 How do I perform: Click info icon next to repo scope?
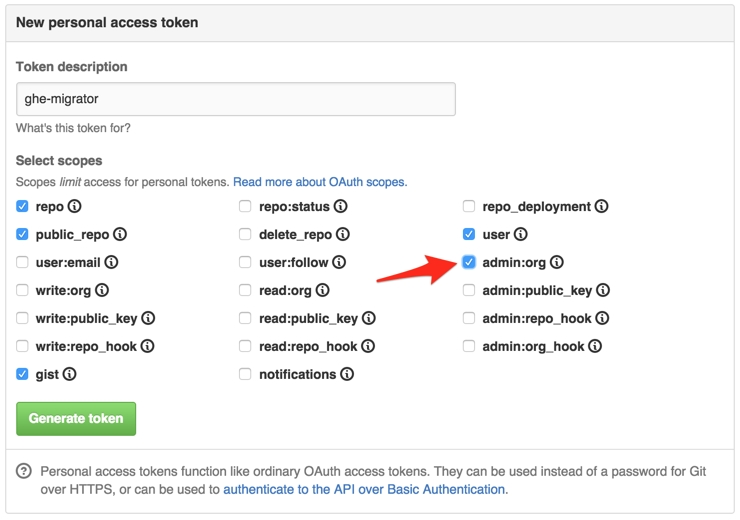(75, 207)
